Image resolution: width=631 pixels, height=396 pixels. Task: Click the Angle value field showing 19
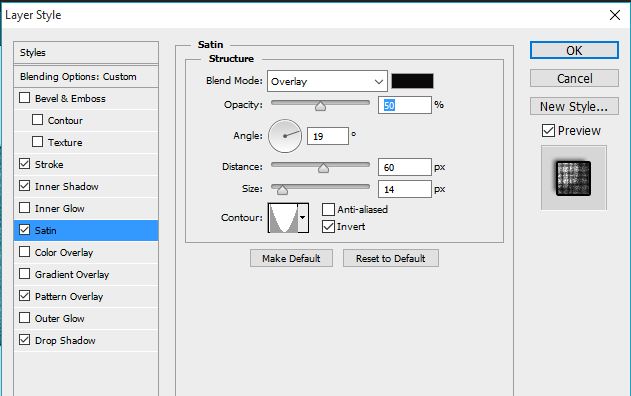click(328, 136)
